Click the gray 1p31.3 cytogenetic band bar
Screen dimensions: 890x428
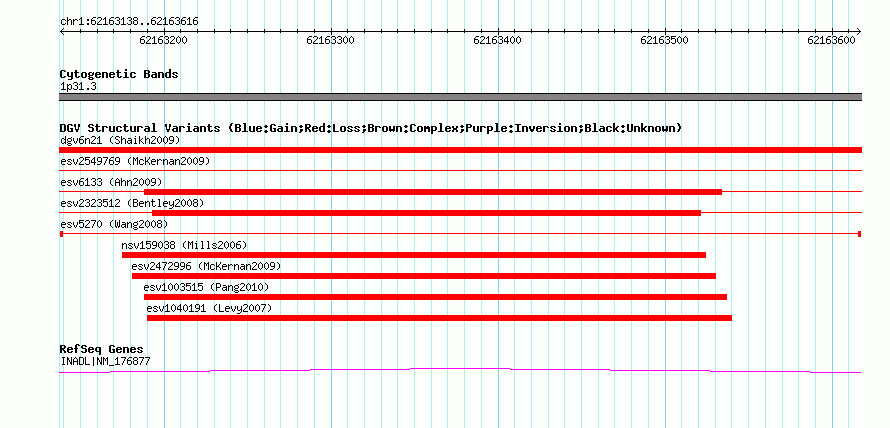(x=460, y=97)
